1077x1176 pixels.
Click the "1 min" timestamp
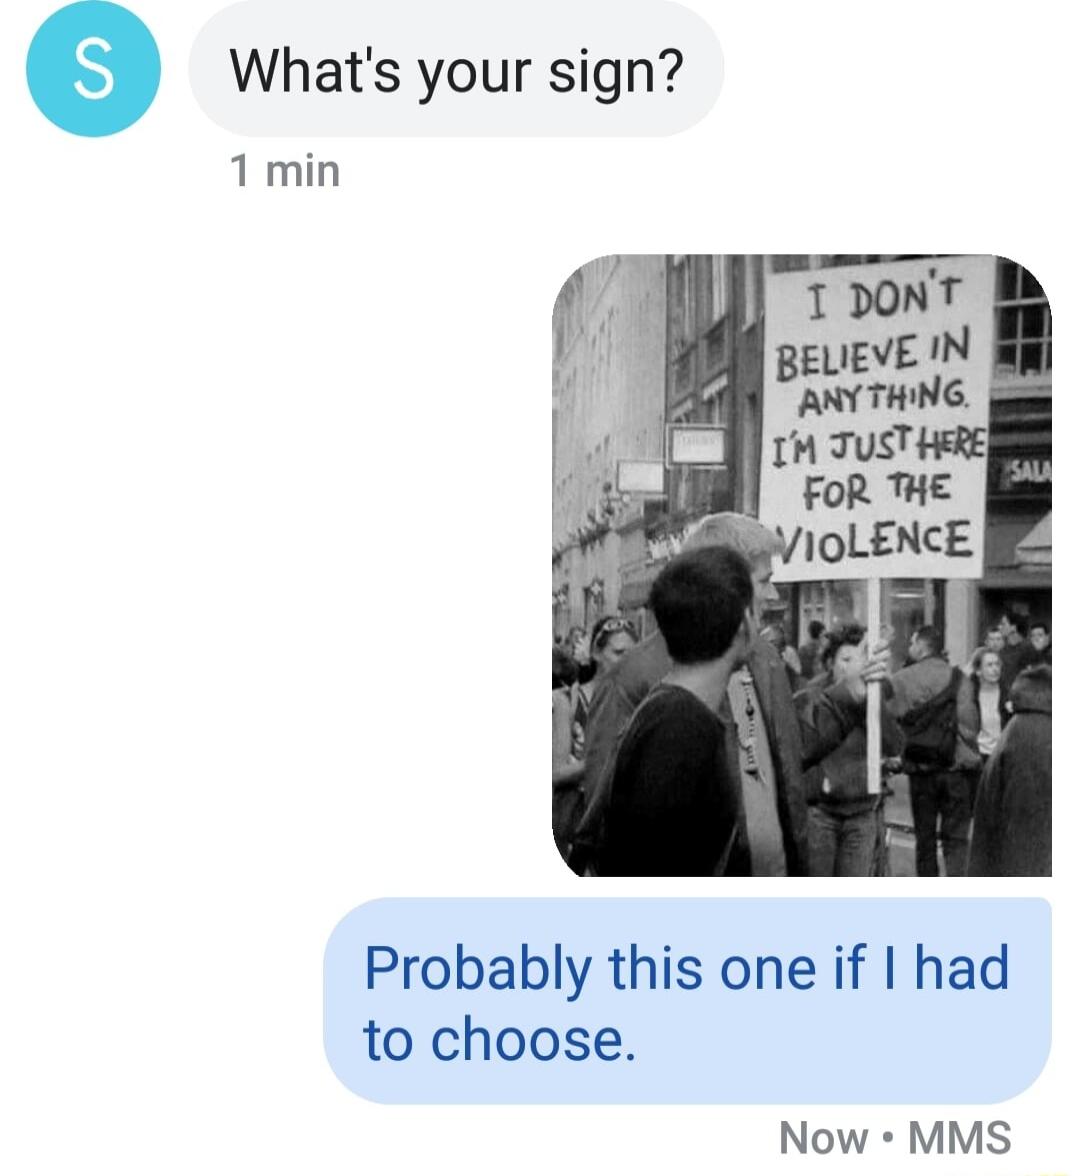[285, 171]
